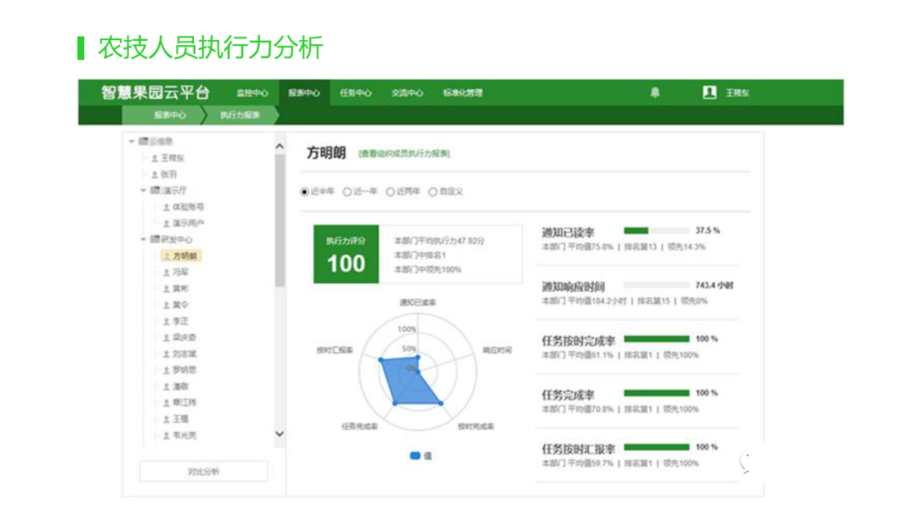The width and height of the screenshot is (900, 506).
Task: Click the group icon beside 研发中心
Action: pos(155,240)
